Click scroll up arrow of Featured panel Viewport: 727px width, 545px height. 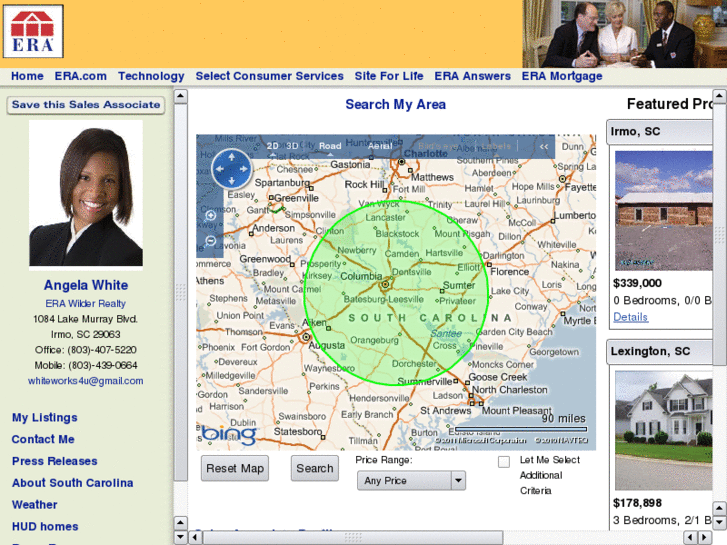719,96
